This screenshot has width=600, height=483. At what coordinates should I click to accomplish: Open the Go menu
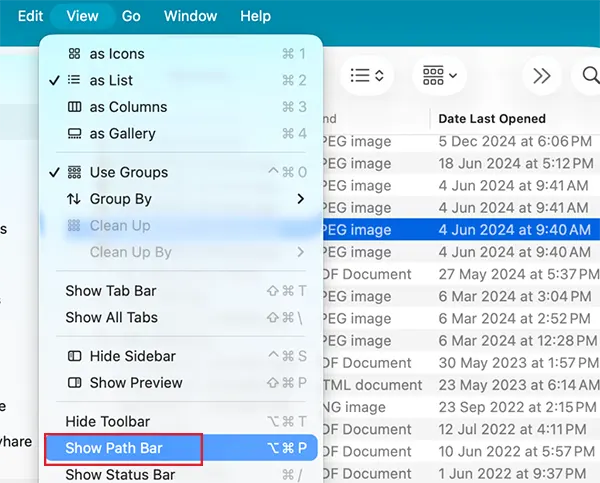131,16
